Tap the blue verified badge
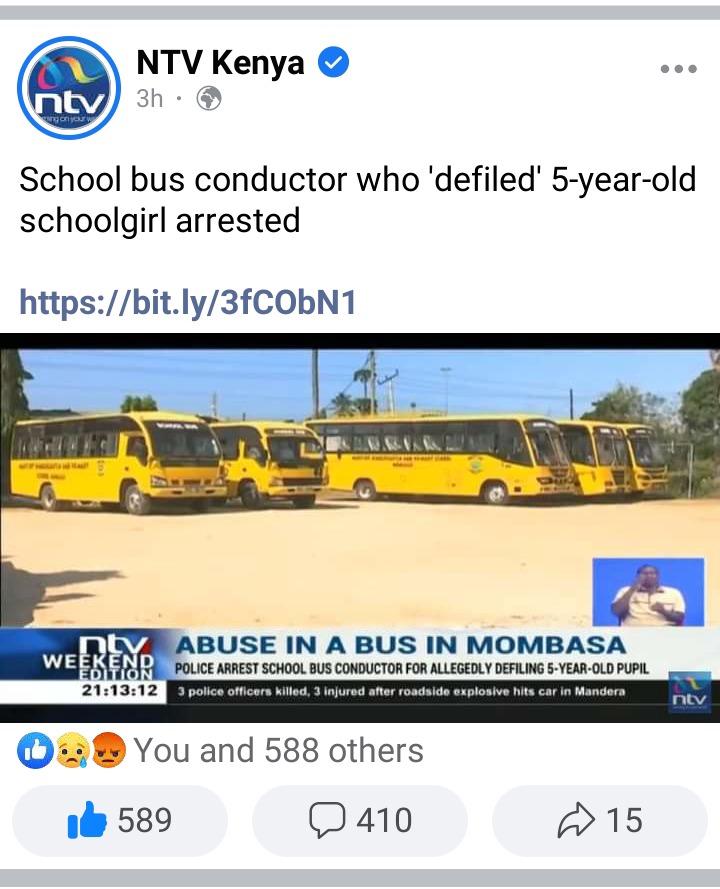This screenshot has width=720, height=889. click(x=333, y=62)
